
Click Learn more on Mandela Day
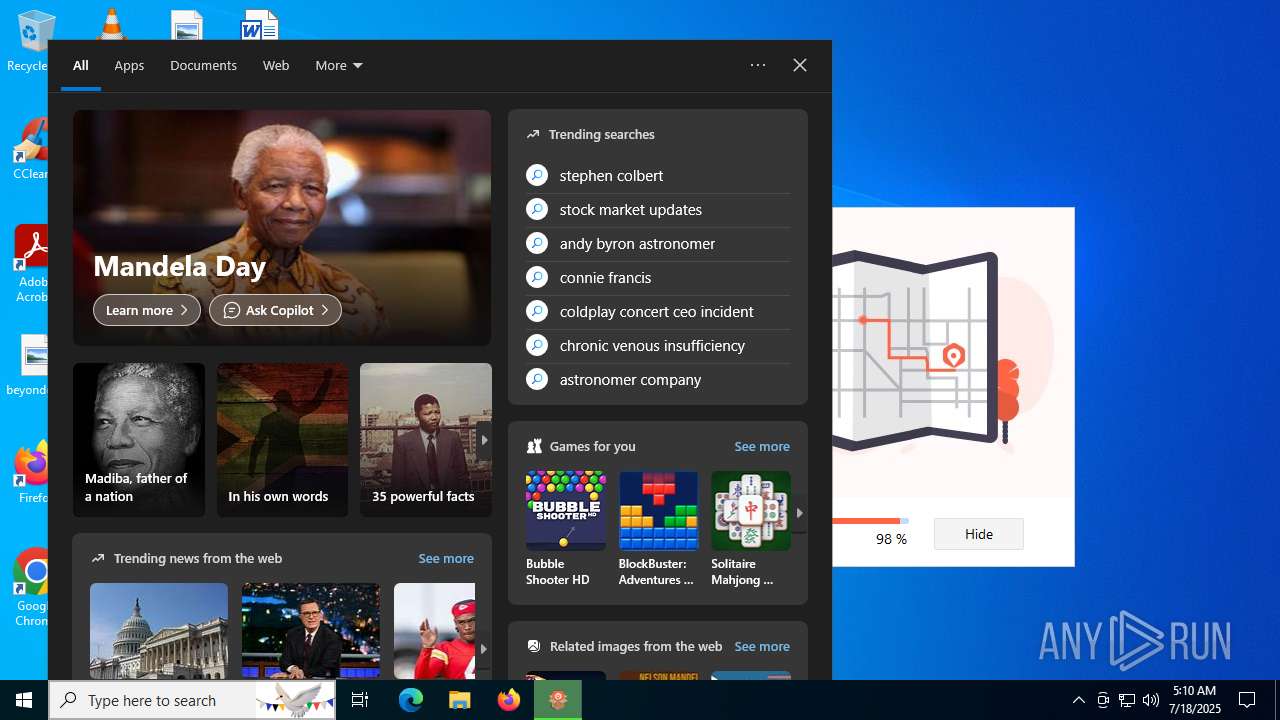(x=147, y=310)
